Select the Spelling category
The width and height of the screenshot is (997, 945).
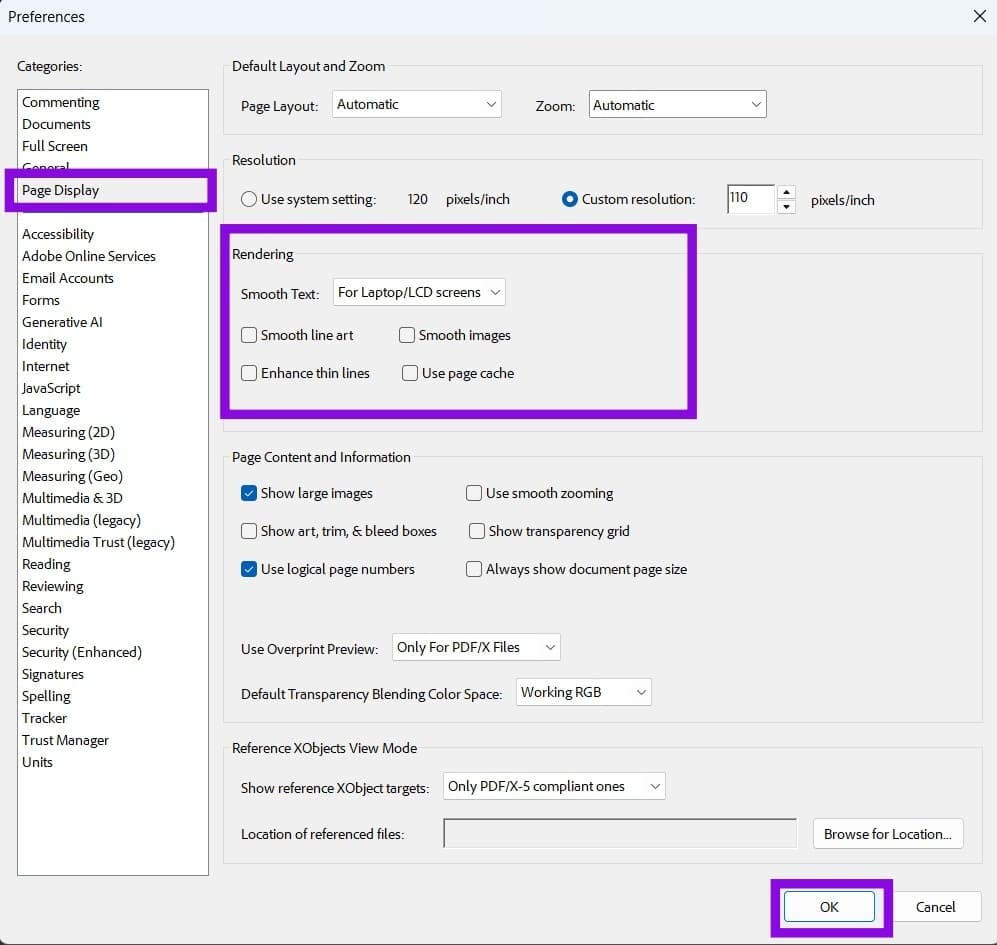click(x=46, y=696)
